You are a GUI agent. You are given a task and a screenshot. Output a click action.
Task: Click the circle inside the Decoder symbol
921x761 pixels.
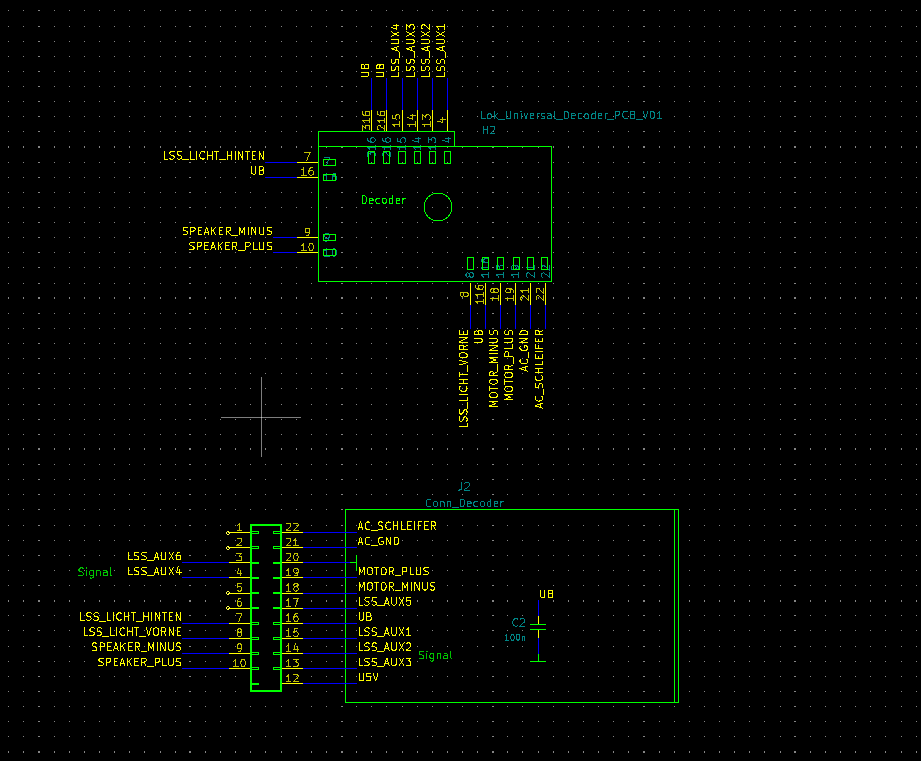(438, 207)
